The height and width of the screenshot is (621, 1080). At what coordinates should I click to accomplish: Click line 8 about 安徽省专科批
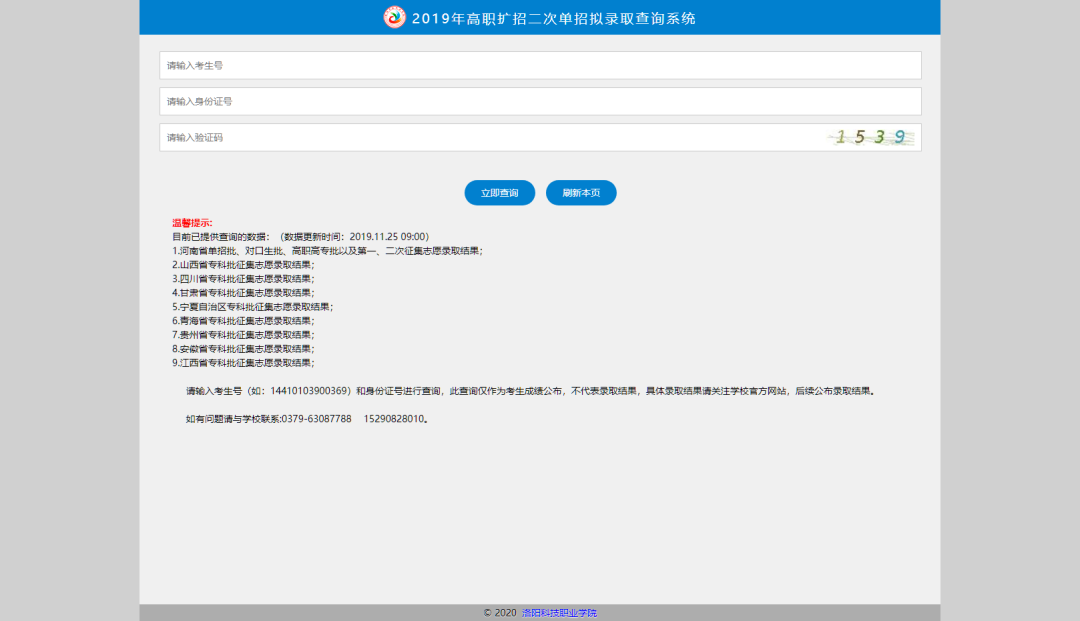coord(243,348)
